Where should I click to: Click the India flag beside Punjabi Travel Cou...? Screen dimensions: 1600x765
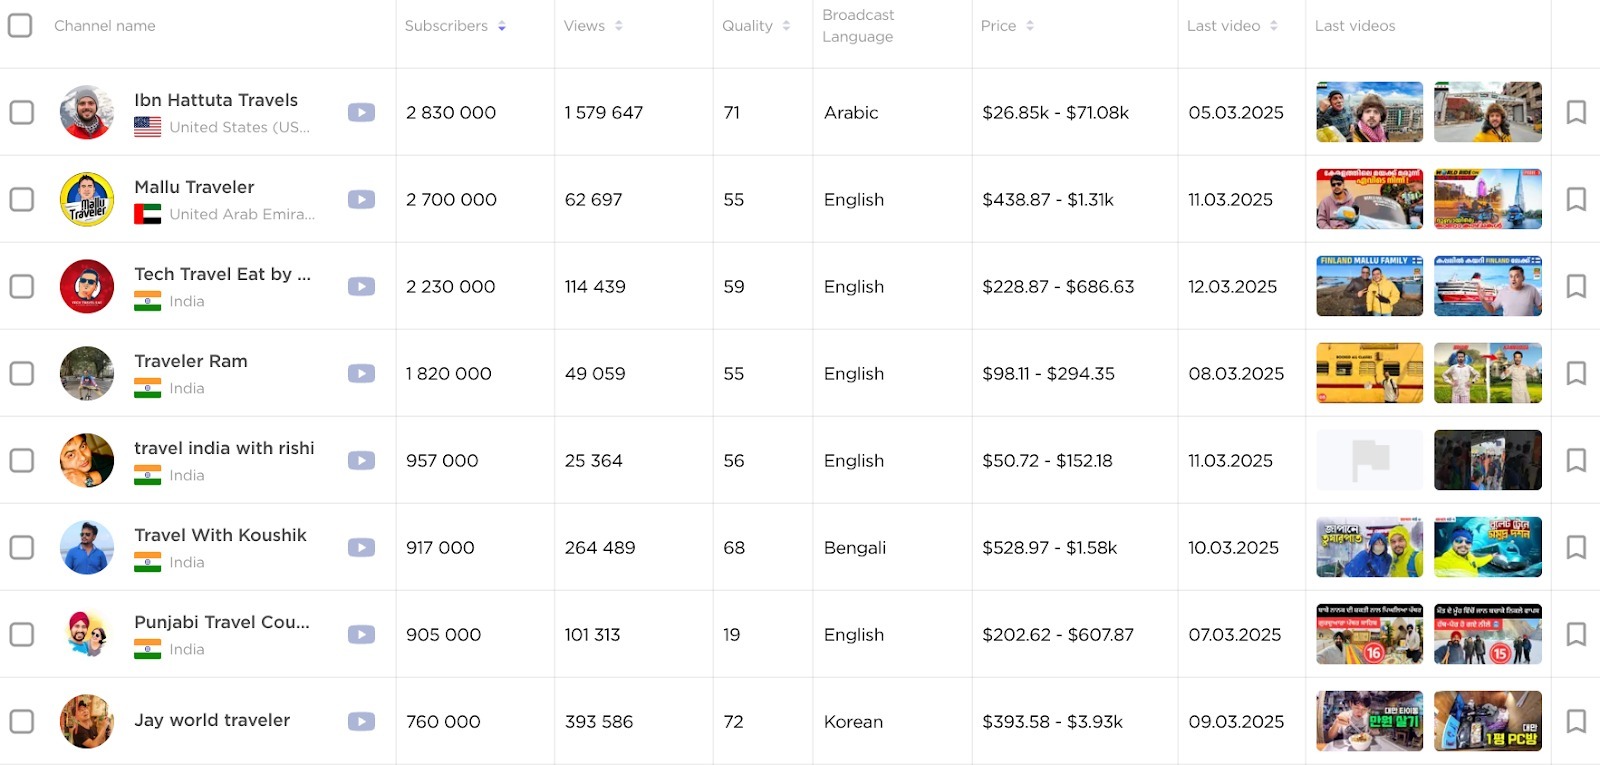[147, 649]
